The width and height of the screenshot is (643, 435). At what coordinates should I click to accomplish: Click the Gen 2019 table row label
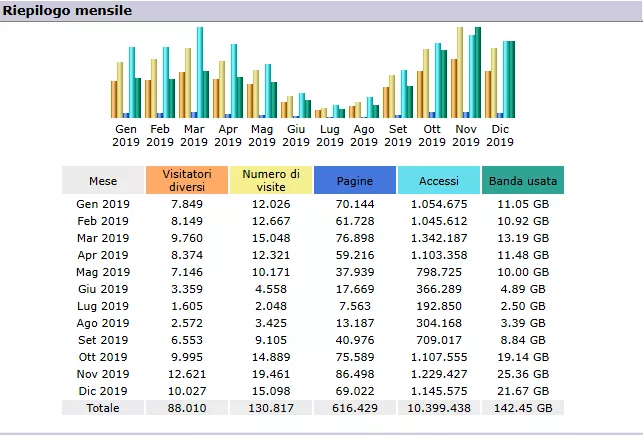[x=103, y=204]
